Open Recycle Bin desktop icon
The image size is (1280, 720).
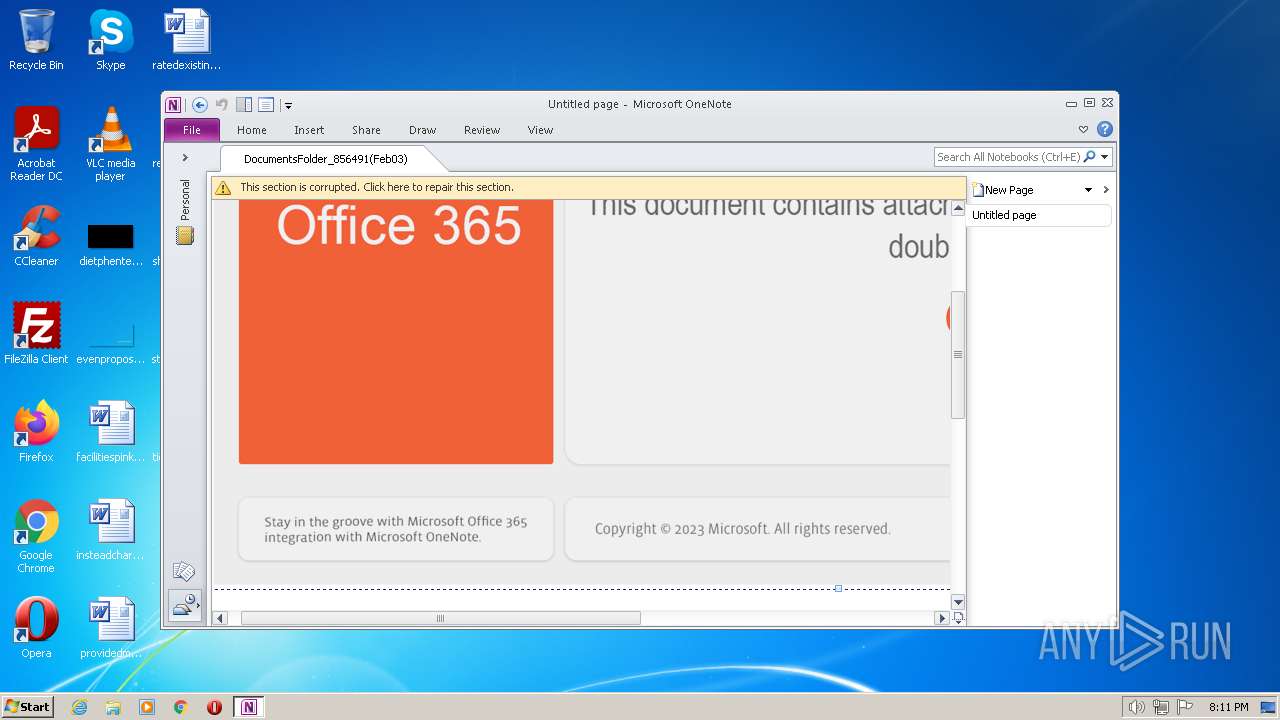36,40
